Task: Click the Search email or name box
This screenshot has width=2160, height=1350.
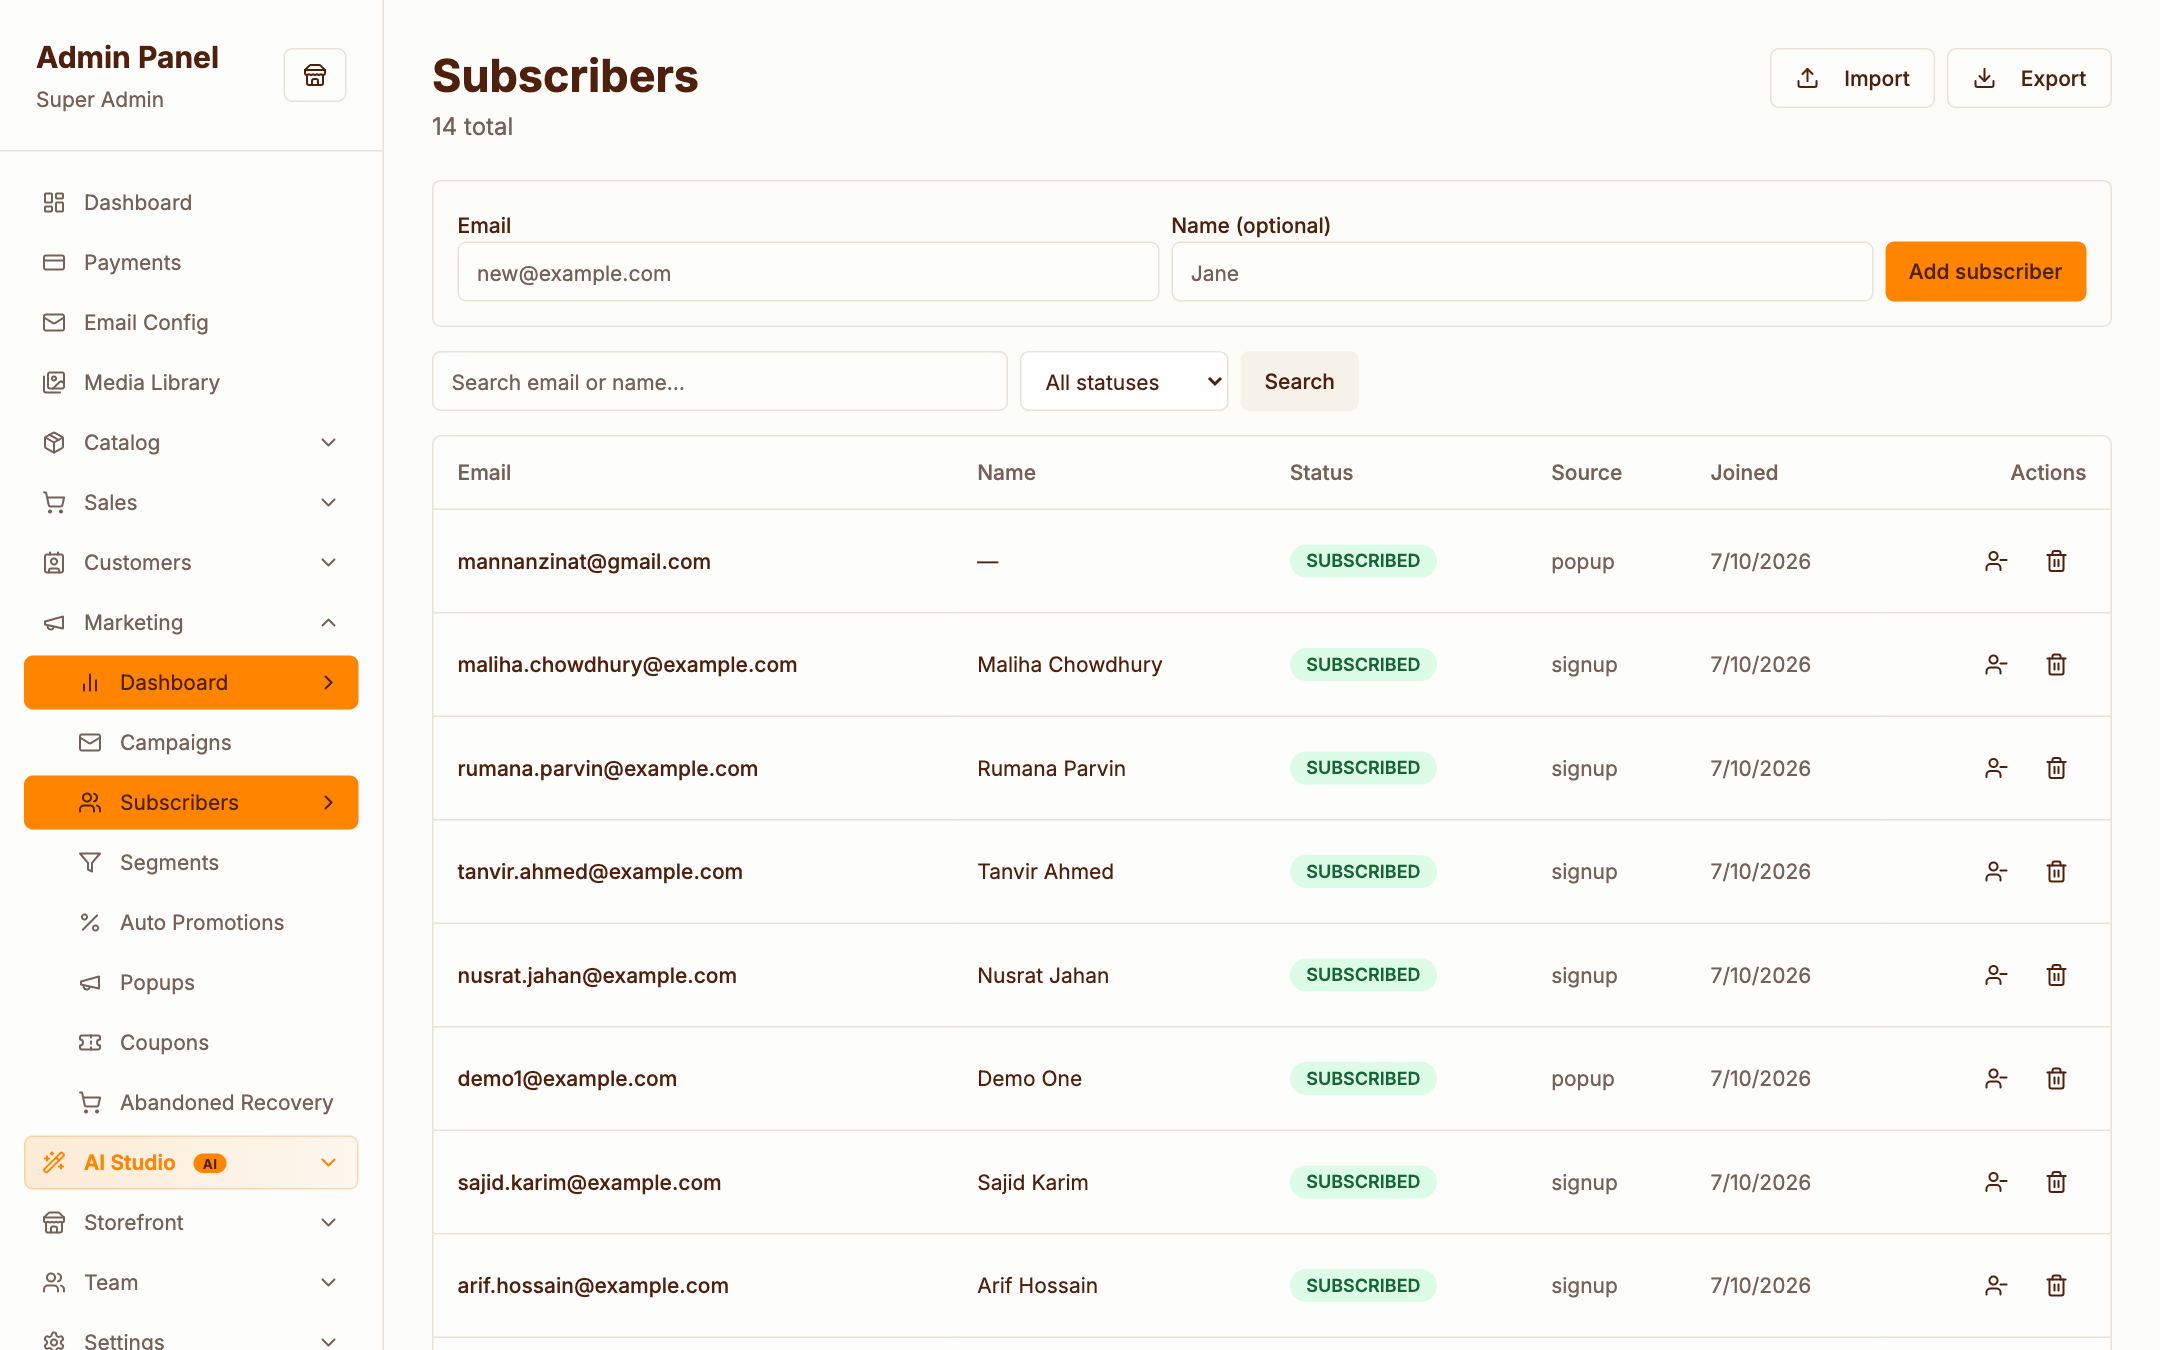Action: (720, 381)
